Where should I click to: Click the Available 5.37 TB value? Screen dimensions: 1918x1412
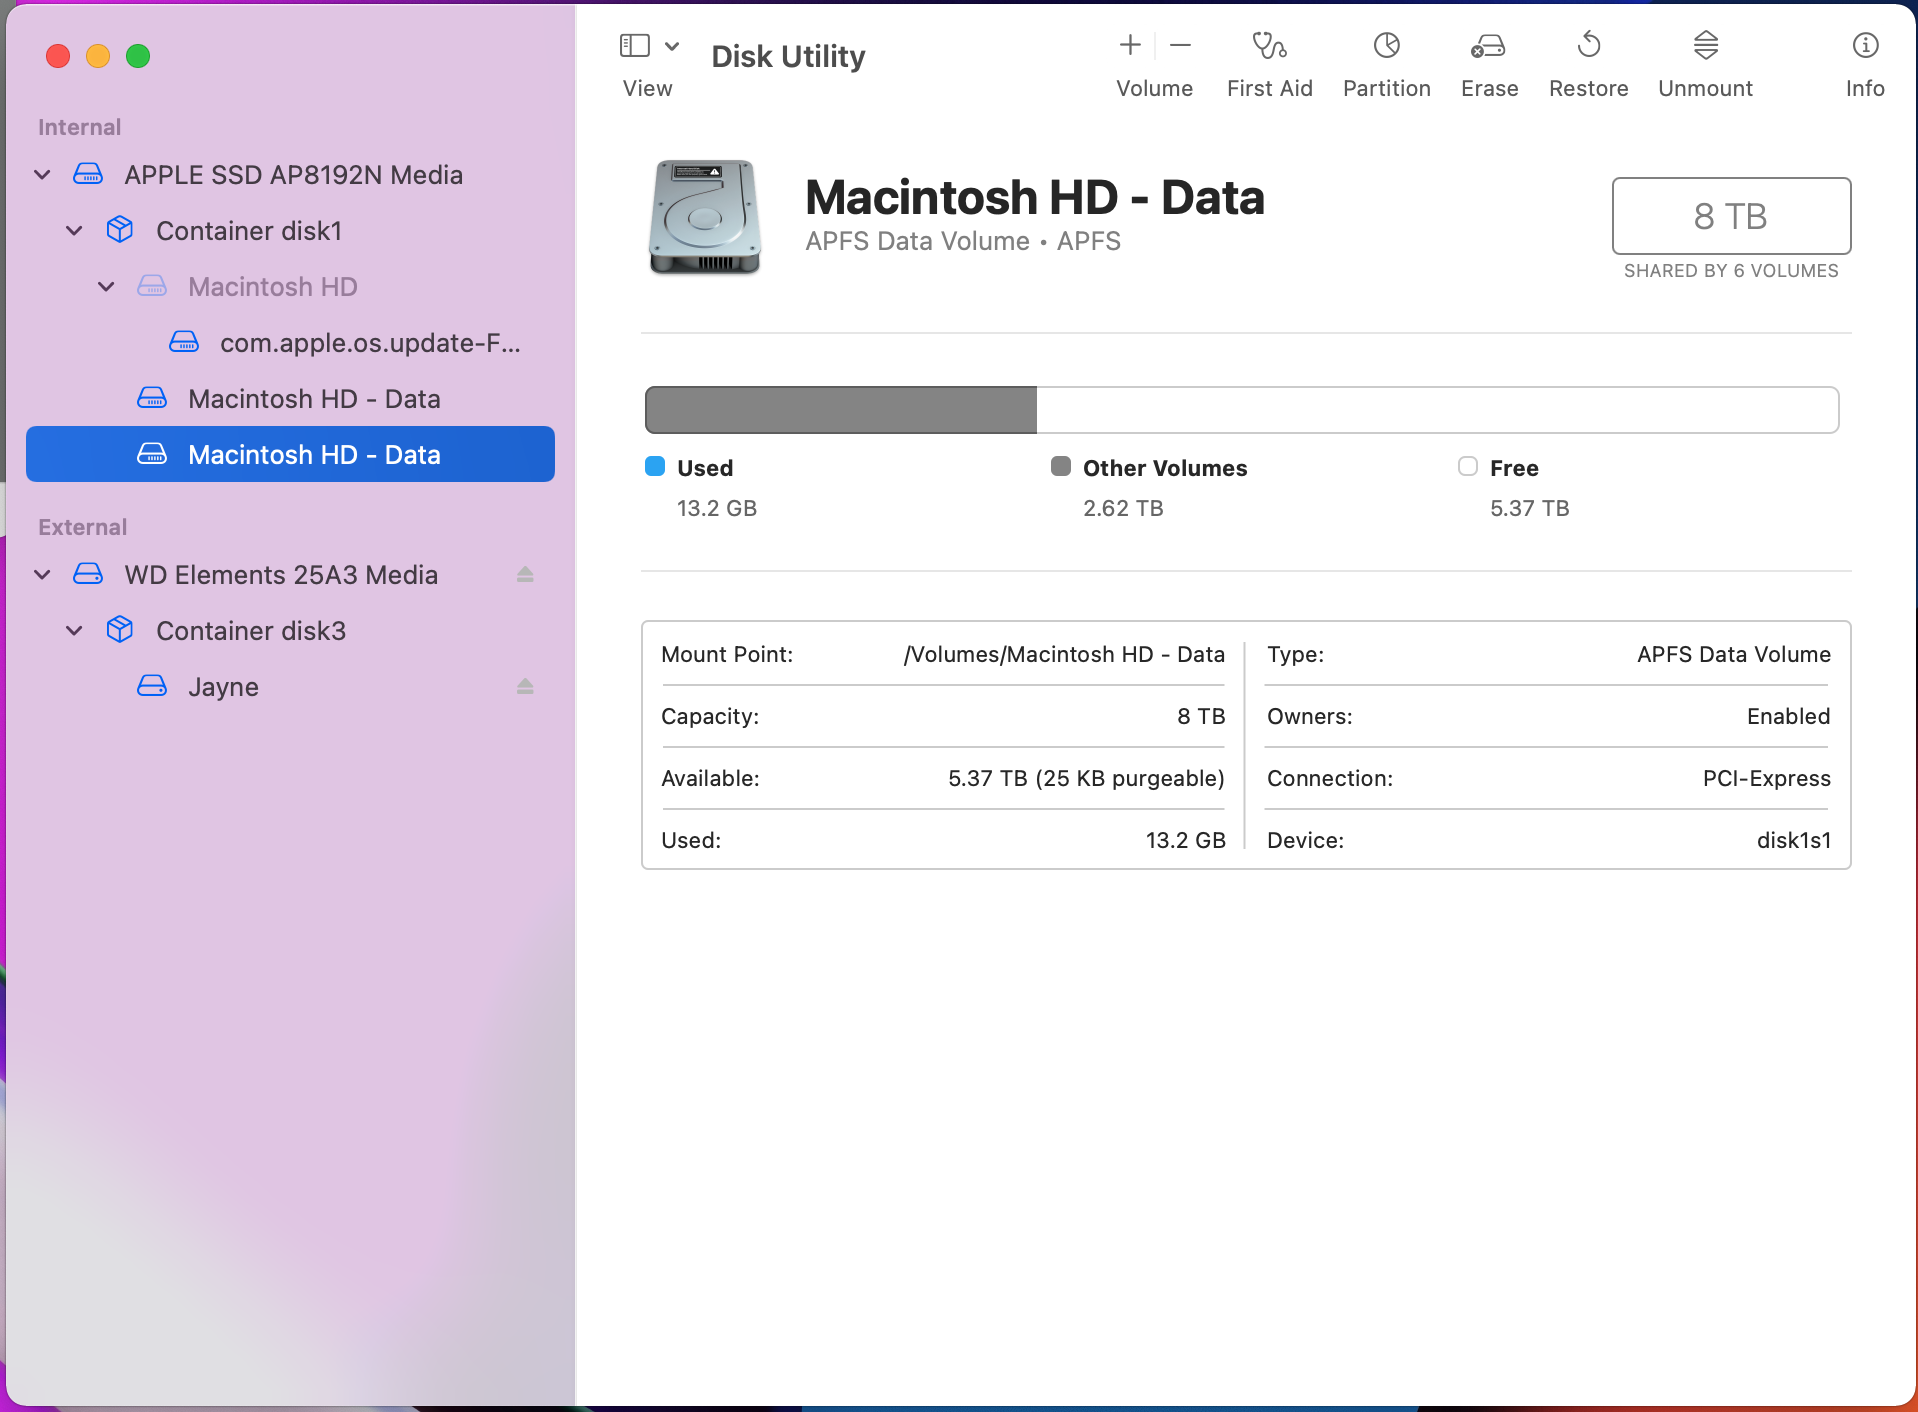(1086, 778)
